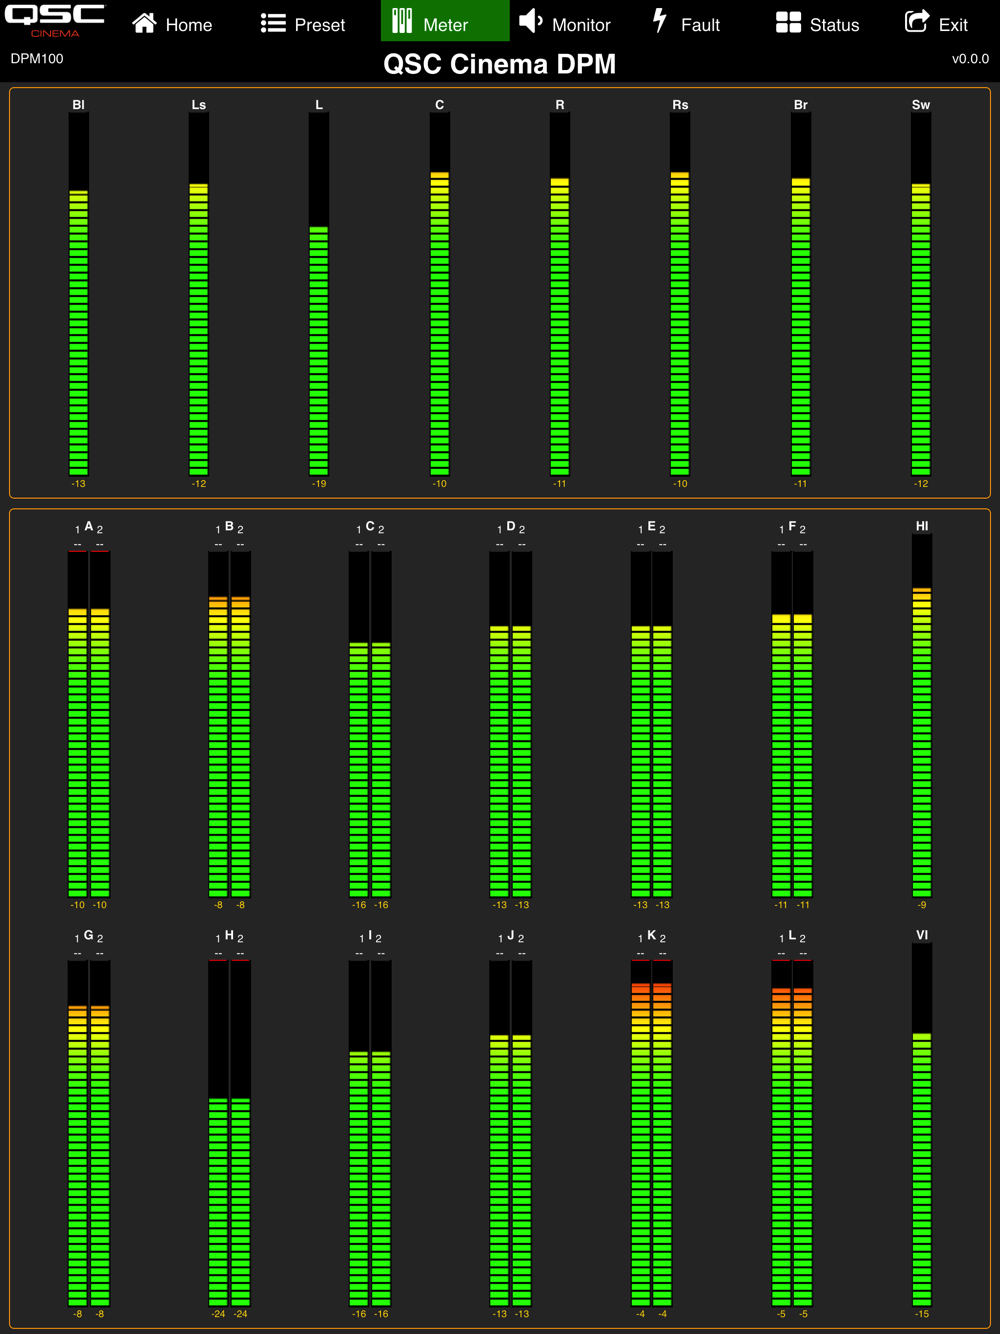Click amplifier F channel 1 meter
The image size is (1000, 1334).
point(781,723)
